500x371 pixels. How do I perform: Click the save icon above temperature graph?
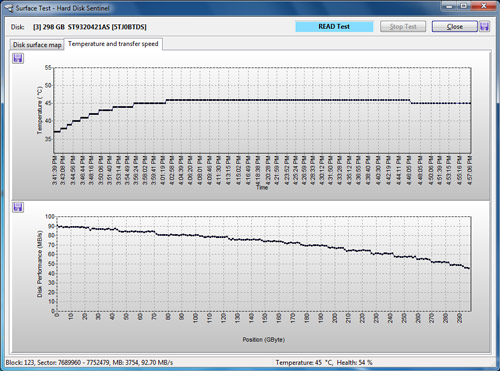(x=18, y=58)
